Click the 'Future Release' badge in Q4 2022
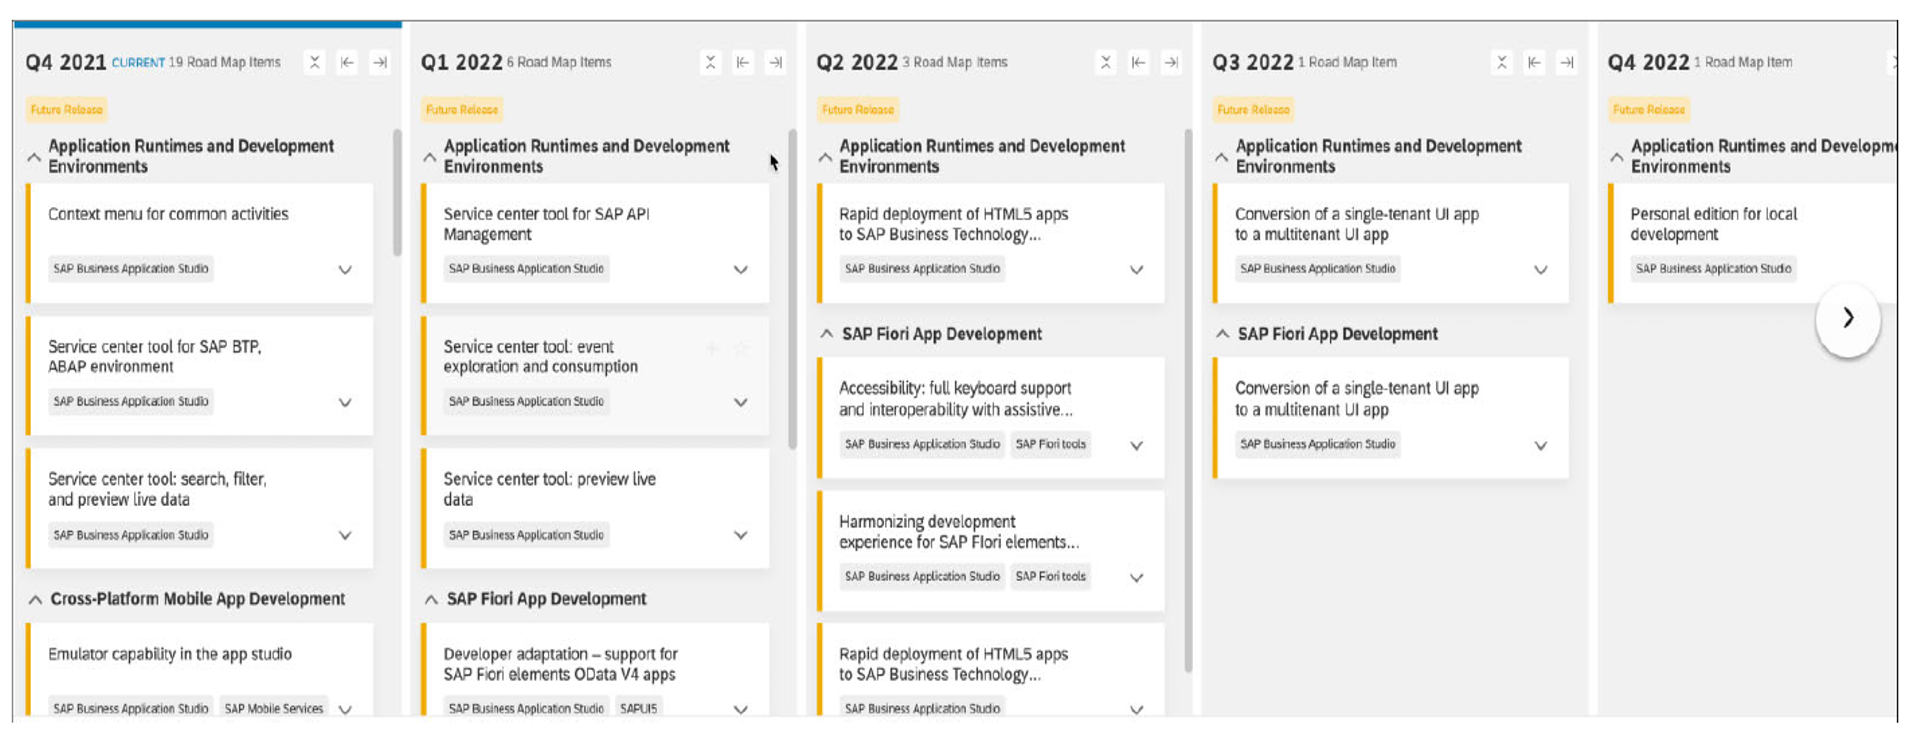This screenshot has width=1913, height=743. coord(1649,110)
